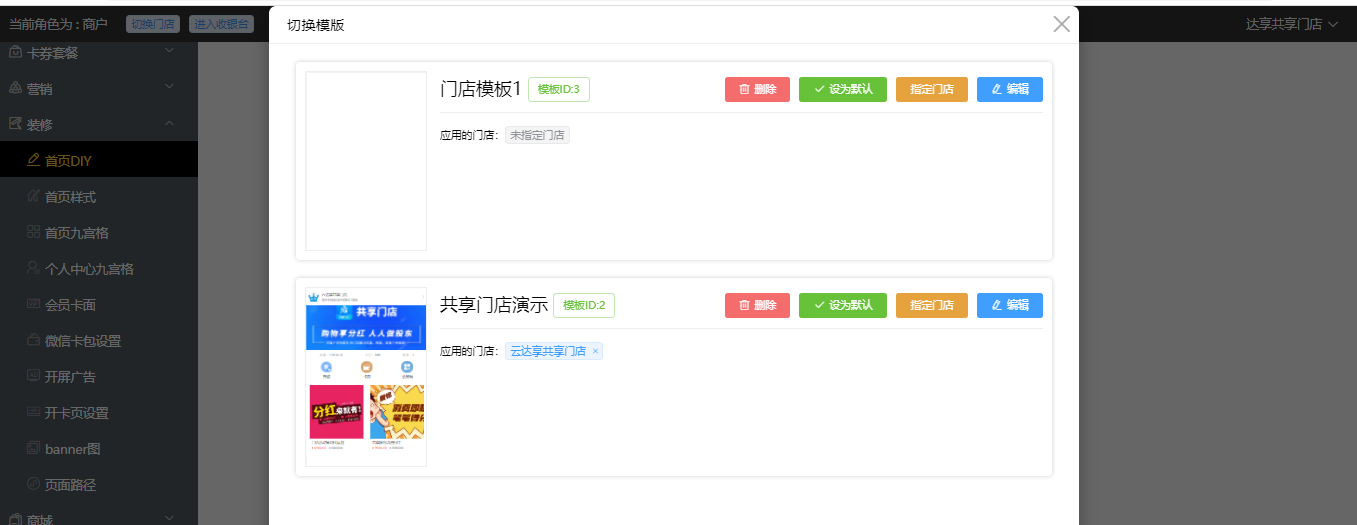Delete 门店模板1 using the red 删除 button

tap(757, 89)
